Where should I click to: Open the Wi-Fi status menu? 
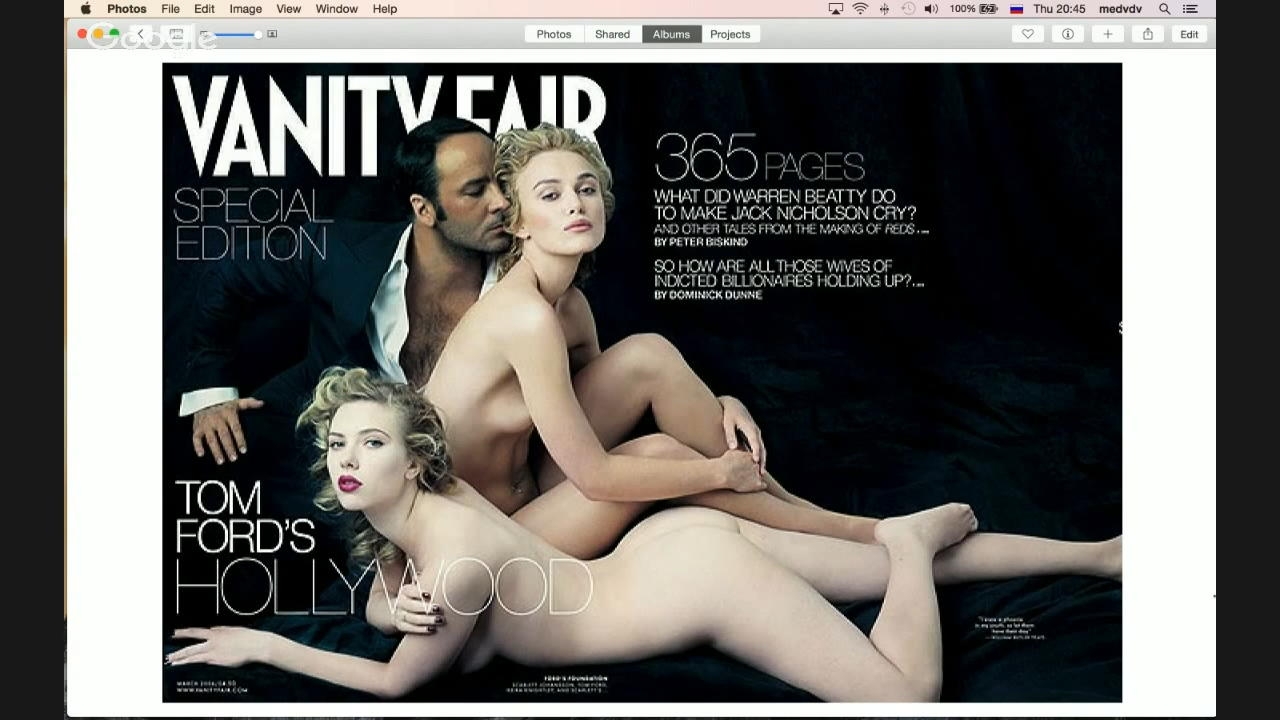pos(860,9)
